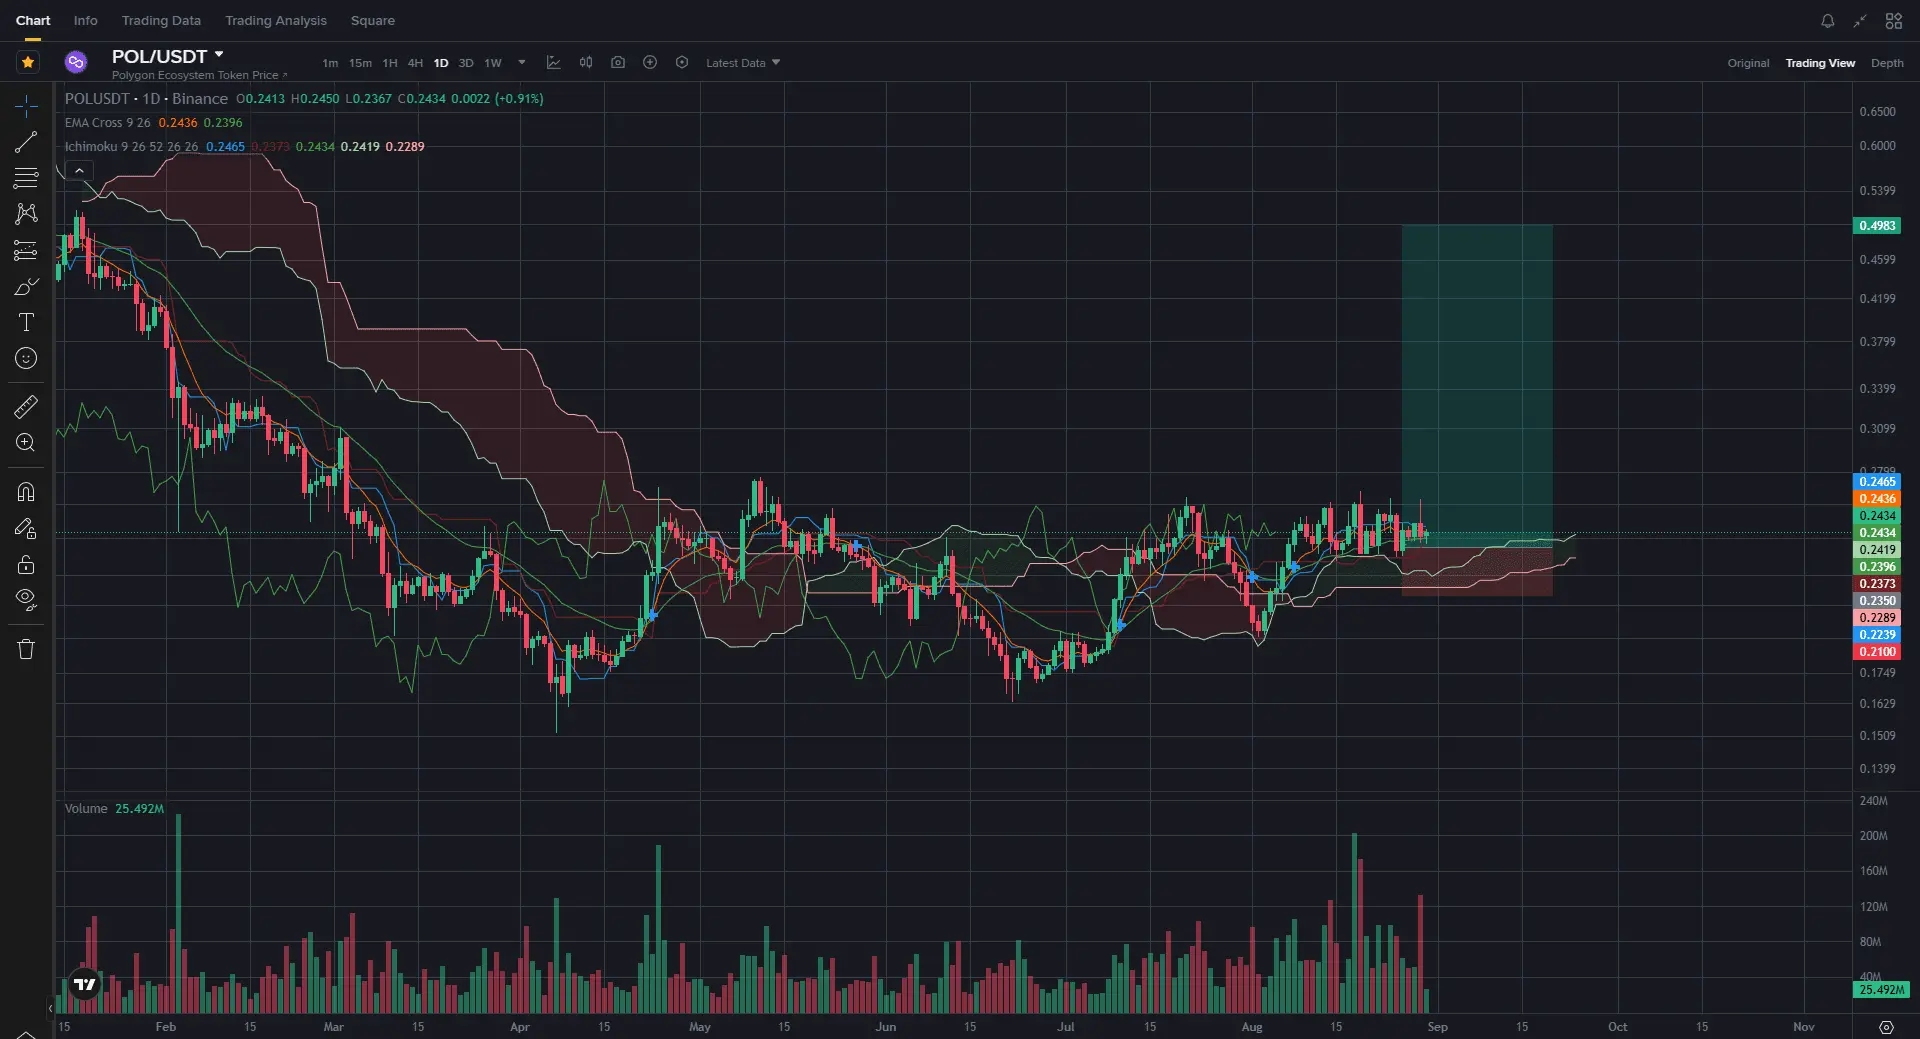
Task: Click the blue 0.2465 price axis label
Action: (1877, 482)
